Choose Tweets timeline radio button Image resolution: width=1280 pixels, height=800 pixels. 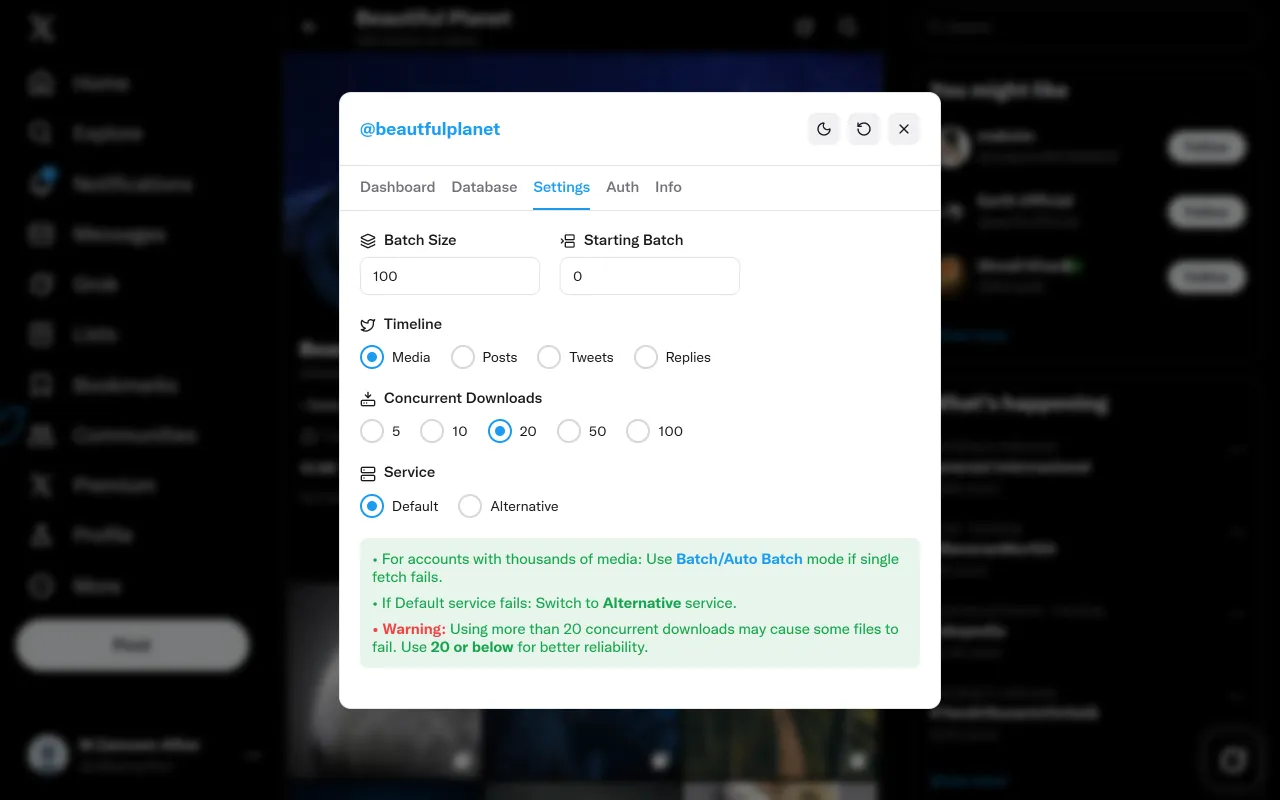coord(549,357)
